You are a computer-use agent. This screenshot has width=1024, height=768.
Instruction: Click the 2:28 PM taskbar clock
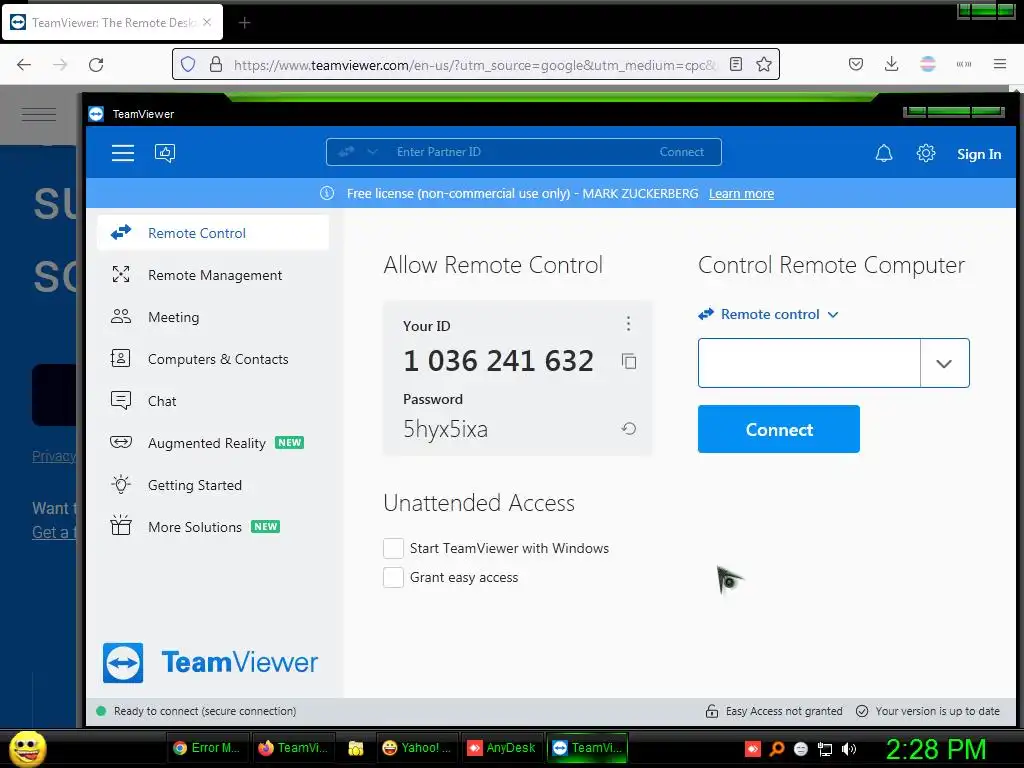coord(936,749)
